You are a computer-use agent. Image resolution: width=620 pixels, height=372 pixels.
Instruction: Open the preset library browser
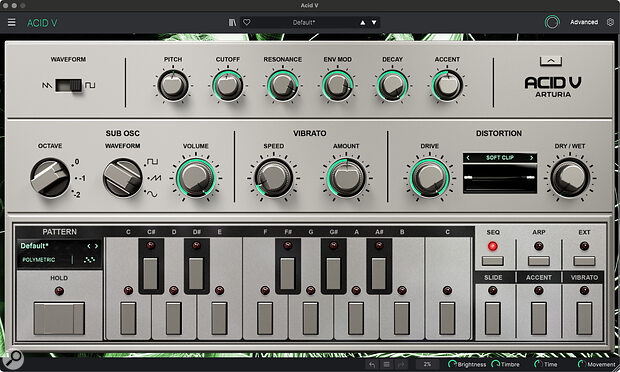[x=232, y=23]
